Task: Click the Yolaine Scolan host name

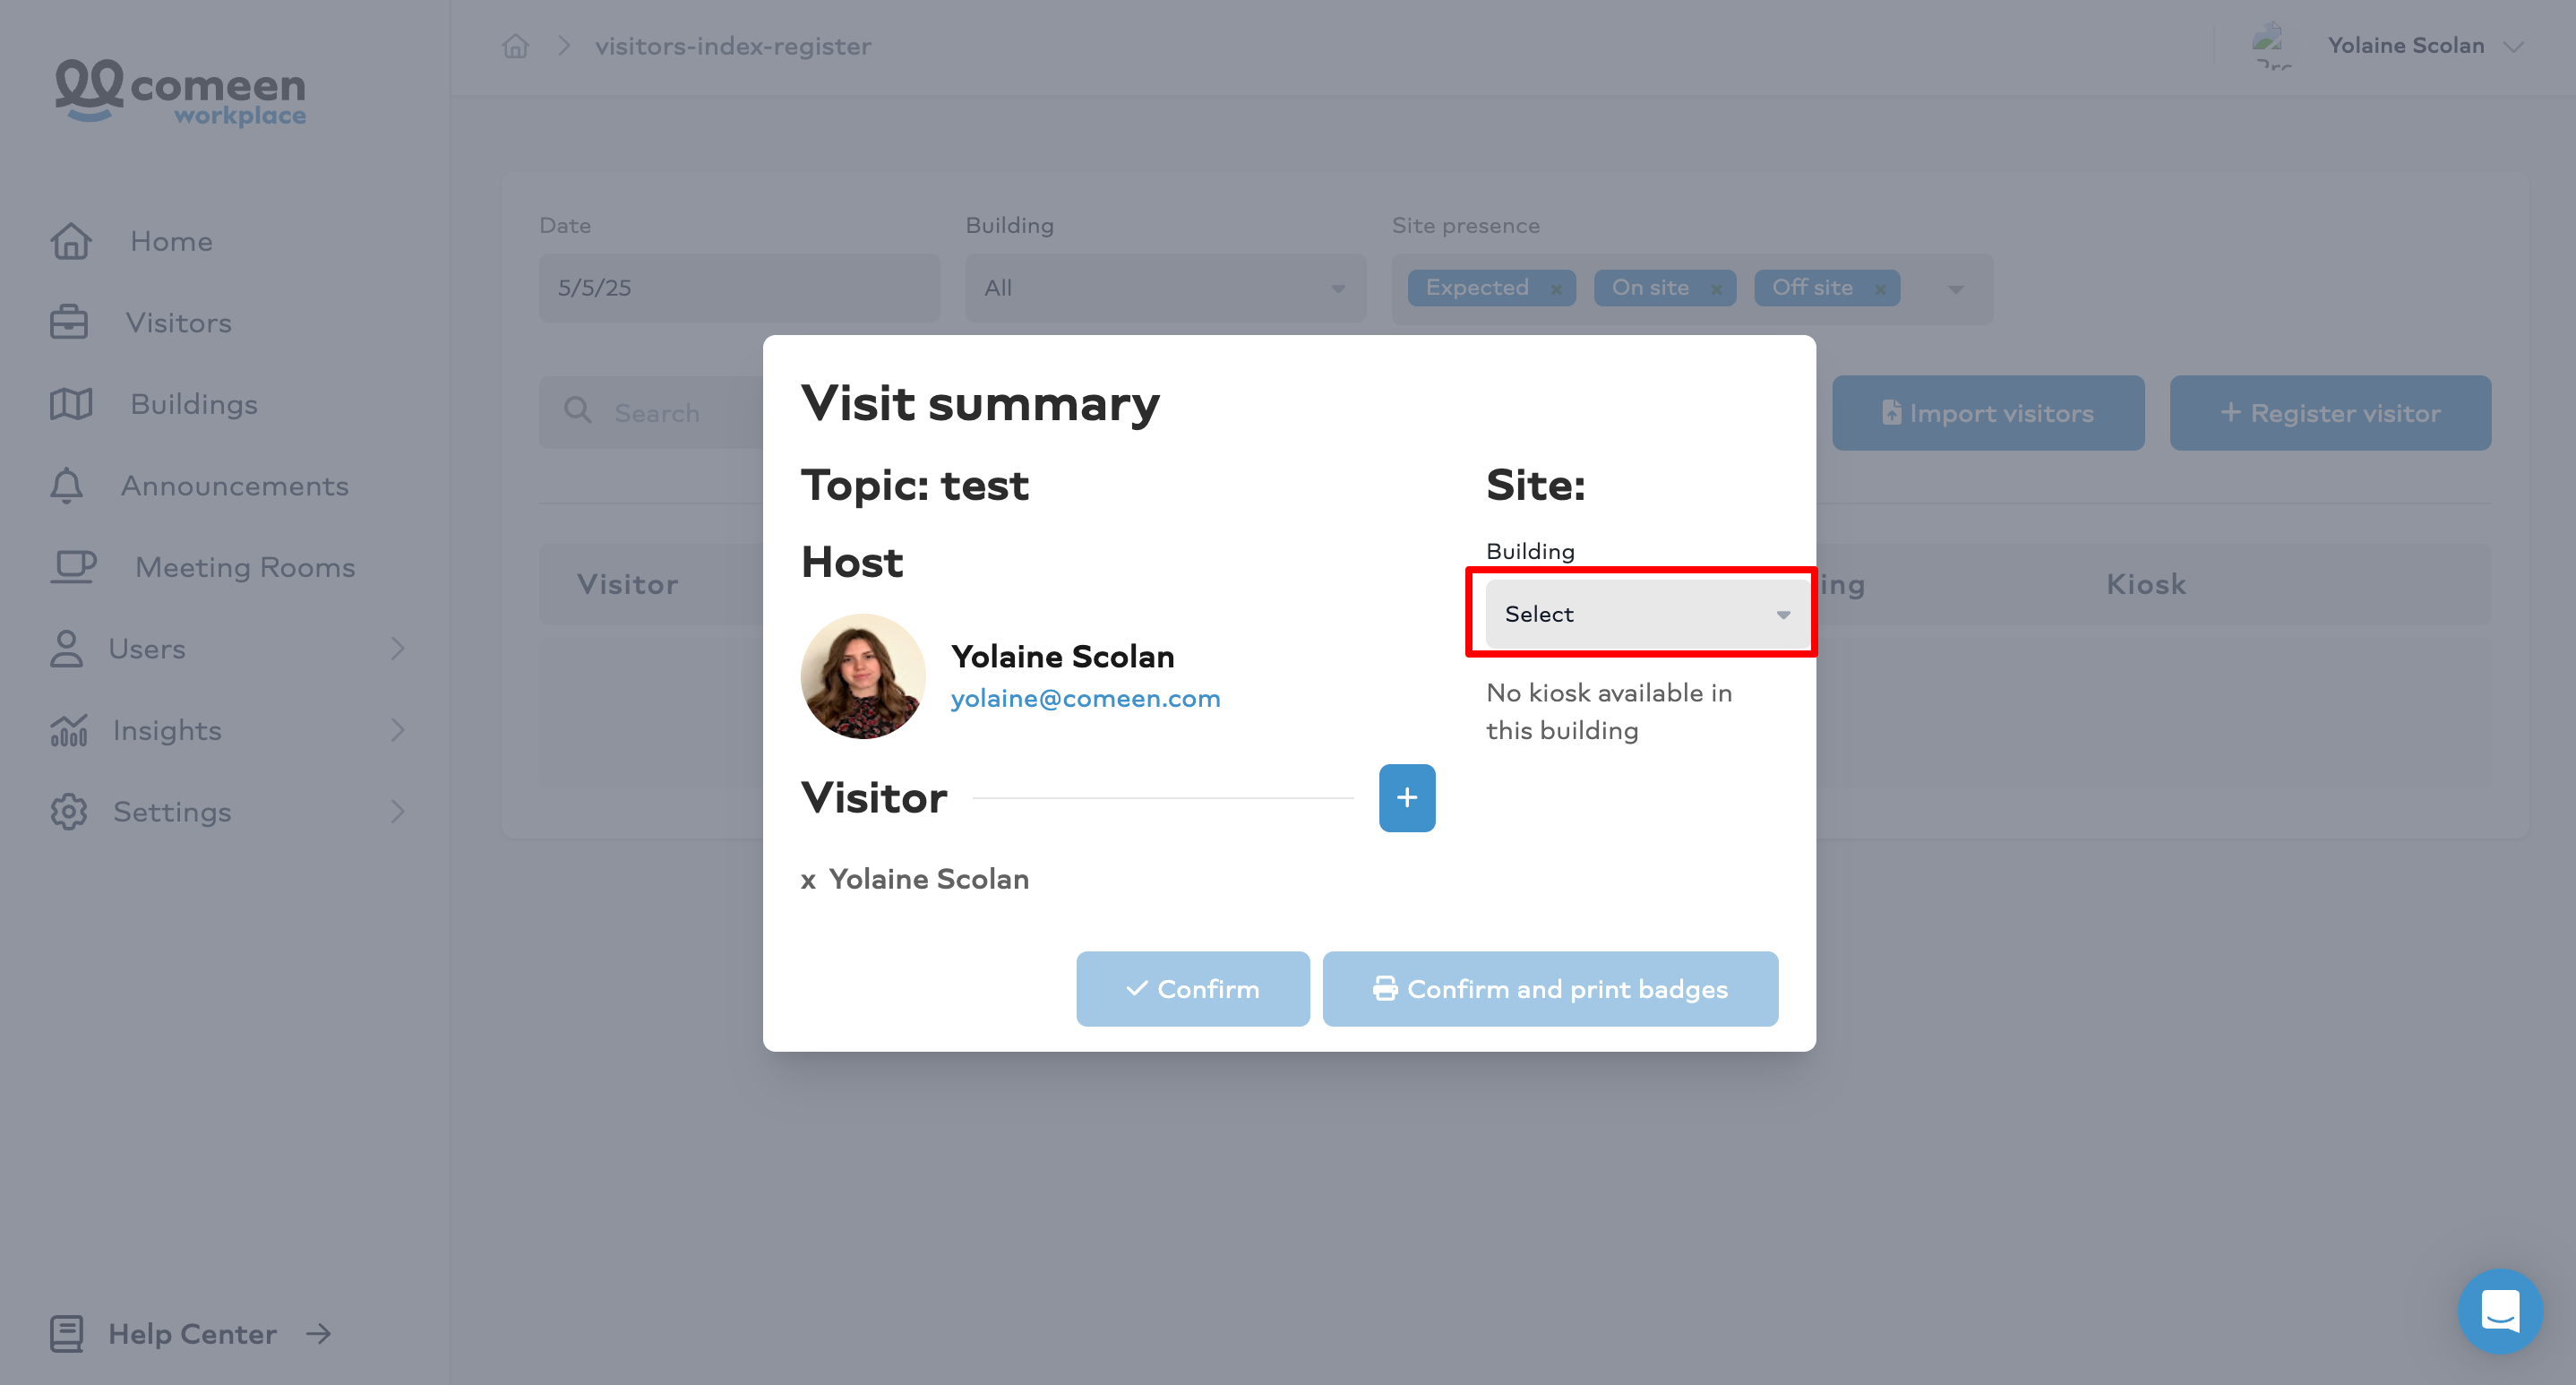Action: [1062, 656]
